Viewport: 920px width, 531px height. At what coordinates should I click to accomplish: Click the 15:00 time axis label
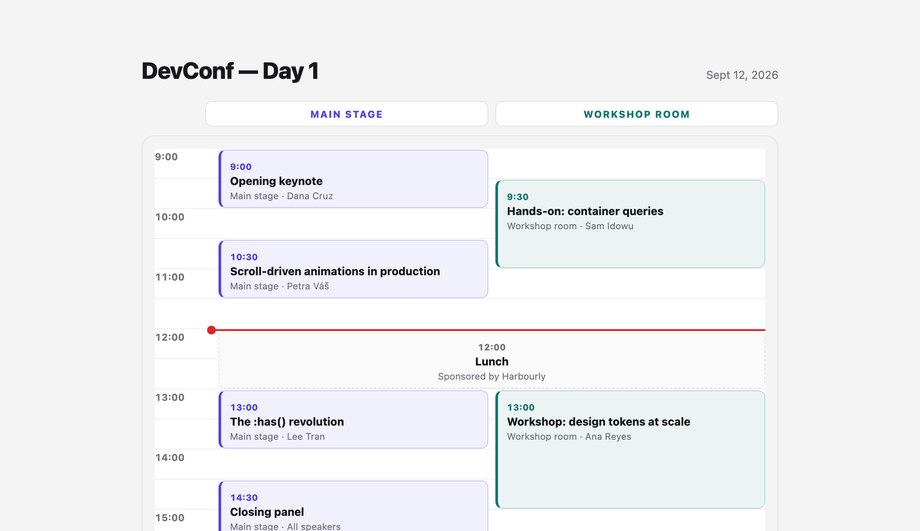tap(170, 518)
